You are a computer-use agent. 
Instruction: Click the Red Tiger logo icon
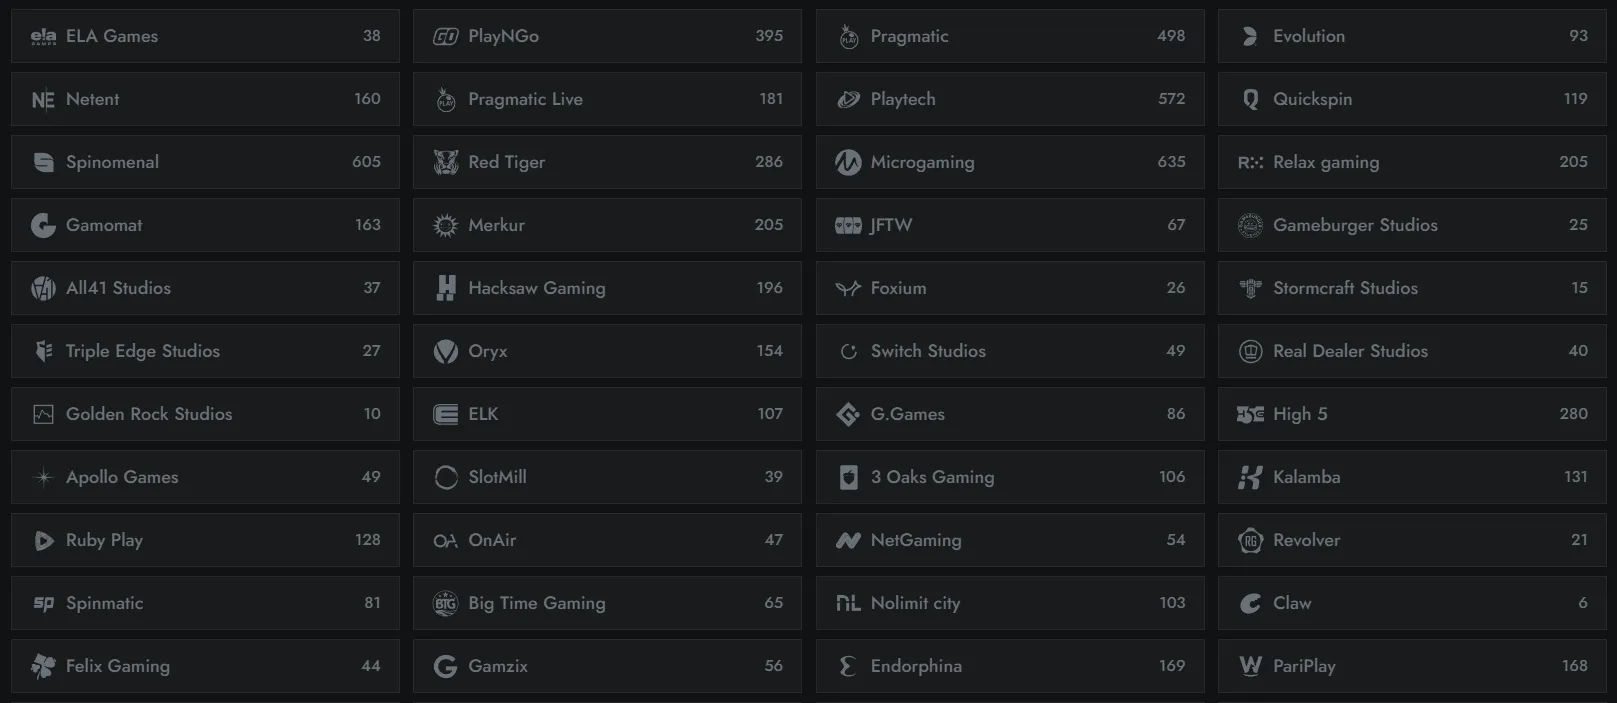446,162
